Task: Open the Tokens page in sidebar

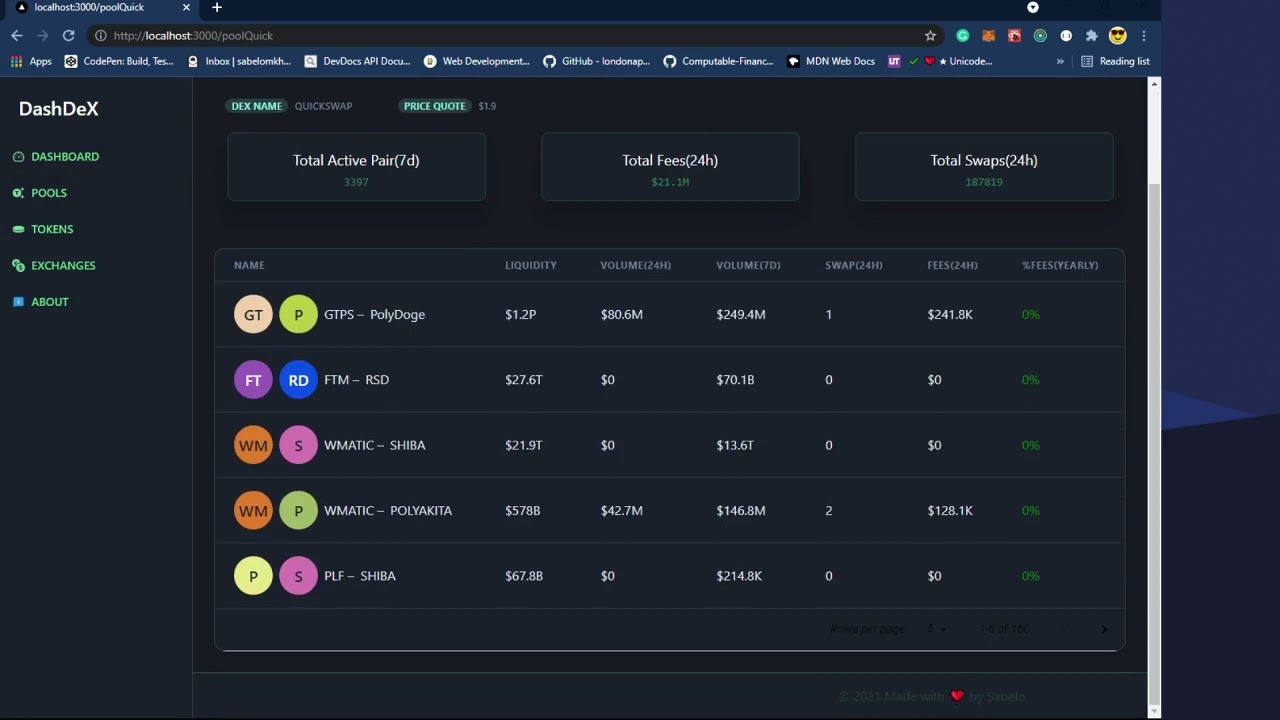Action: pyautogui.click(x=52, y=229)
